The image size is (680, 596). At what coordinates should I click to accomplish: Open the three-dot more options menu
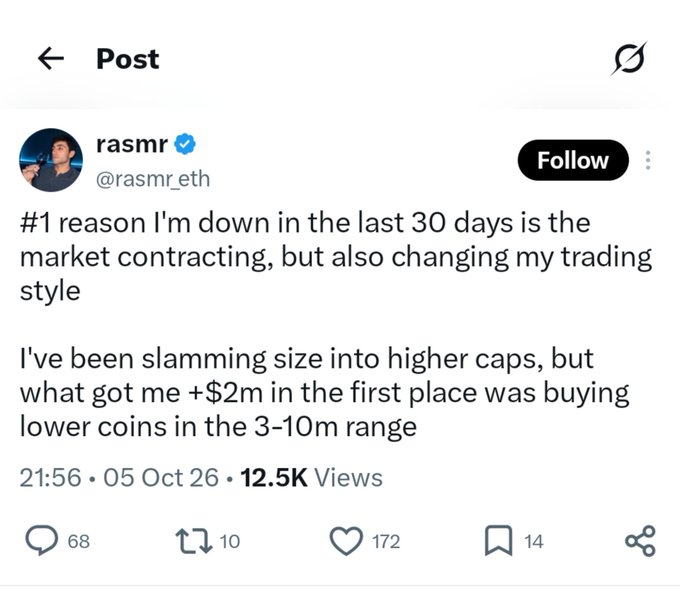pos(648,160)
